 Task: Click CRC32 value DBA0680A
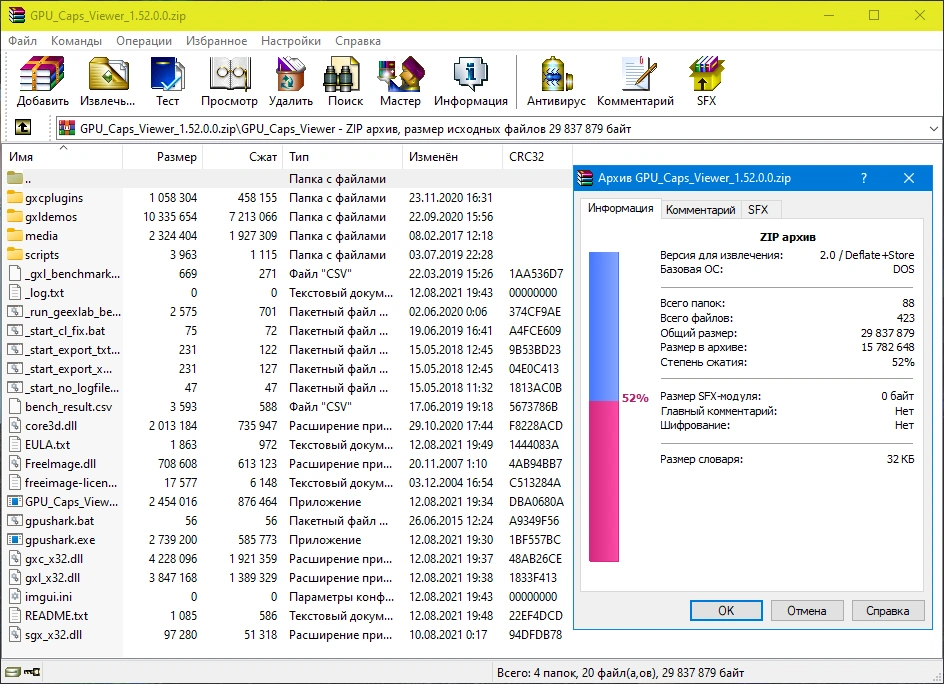536,502
